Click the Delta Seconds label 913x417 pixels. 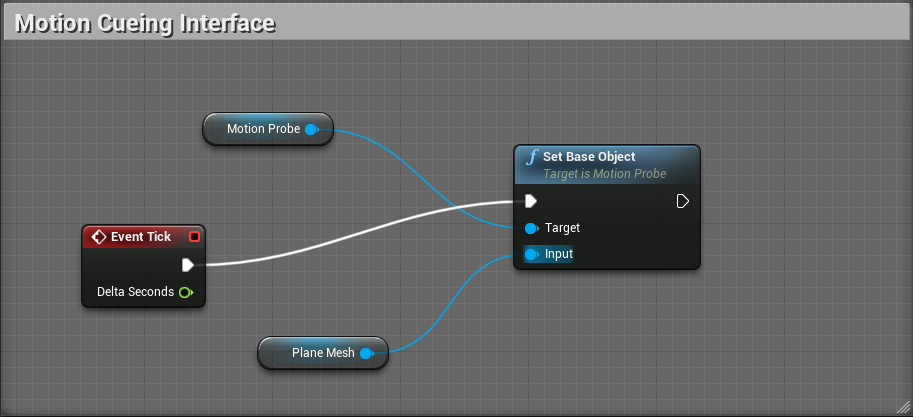tap(135, 292)
